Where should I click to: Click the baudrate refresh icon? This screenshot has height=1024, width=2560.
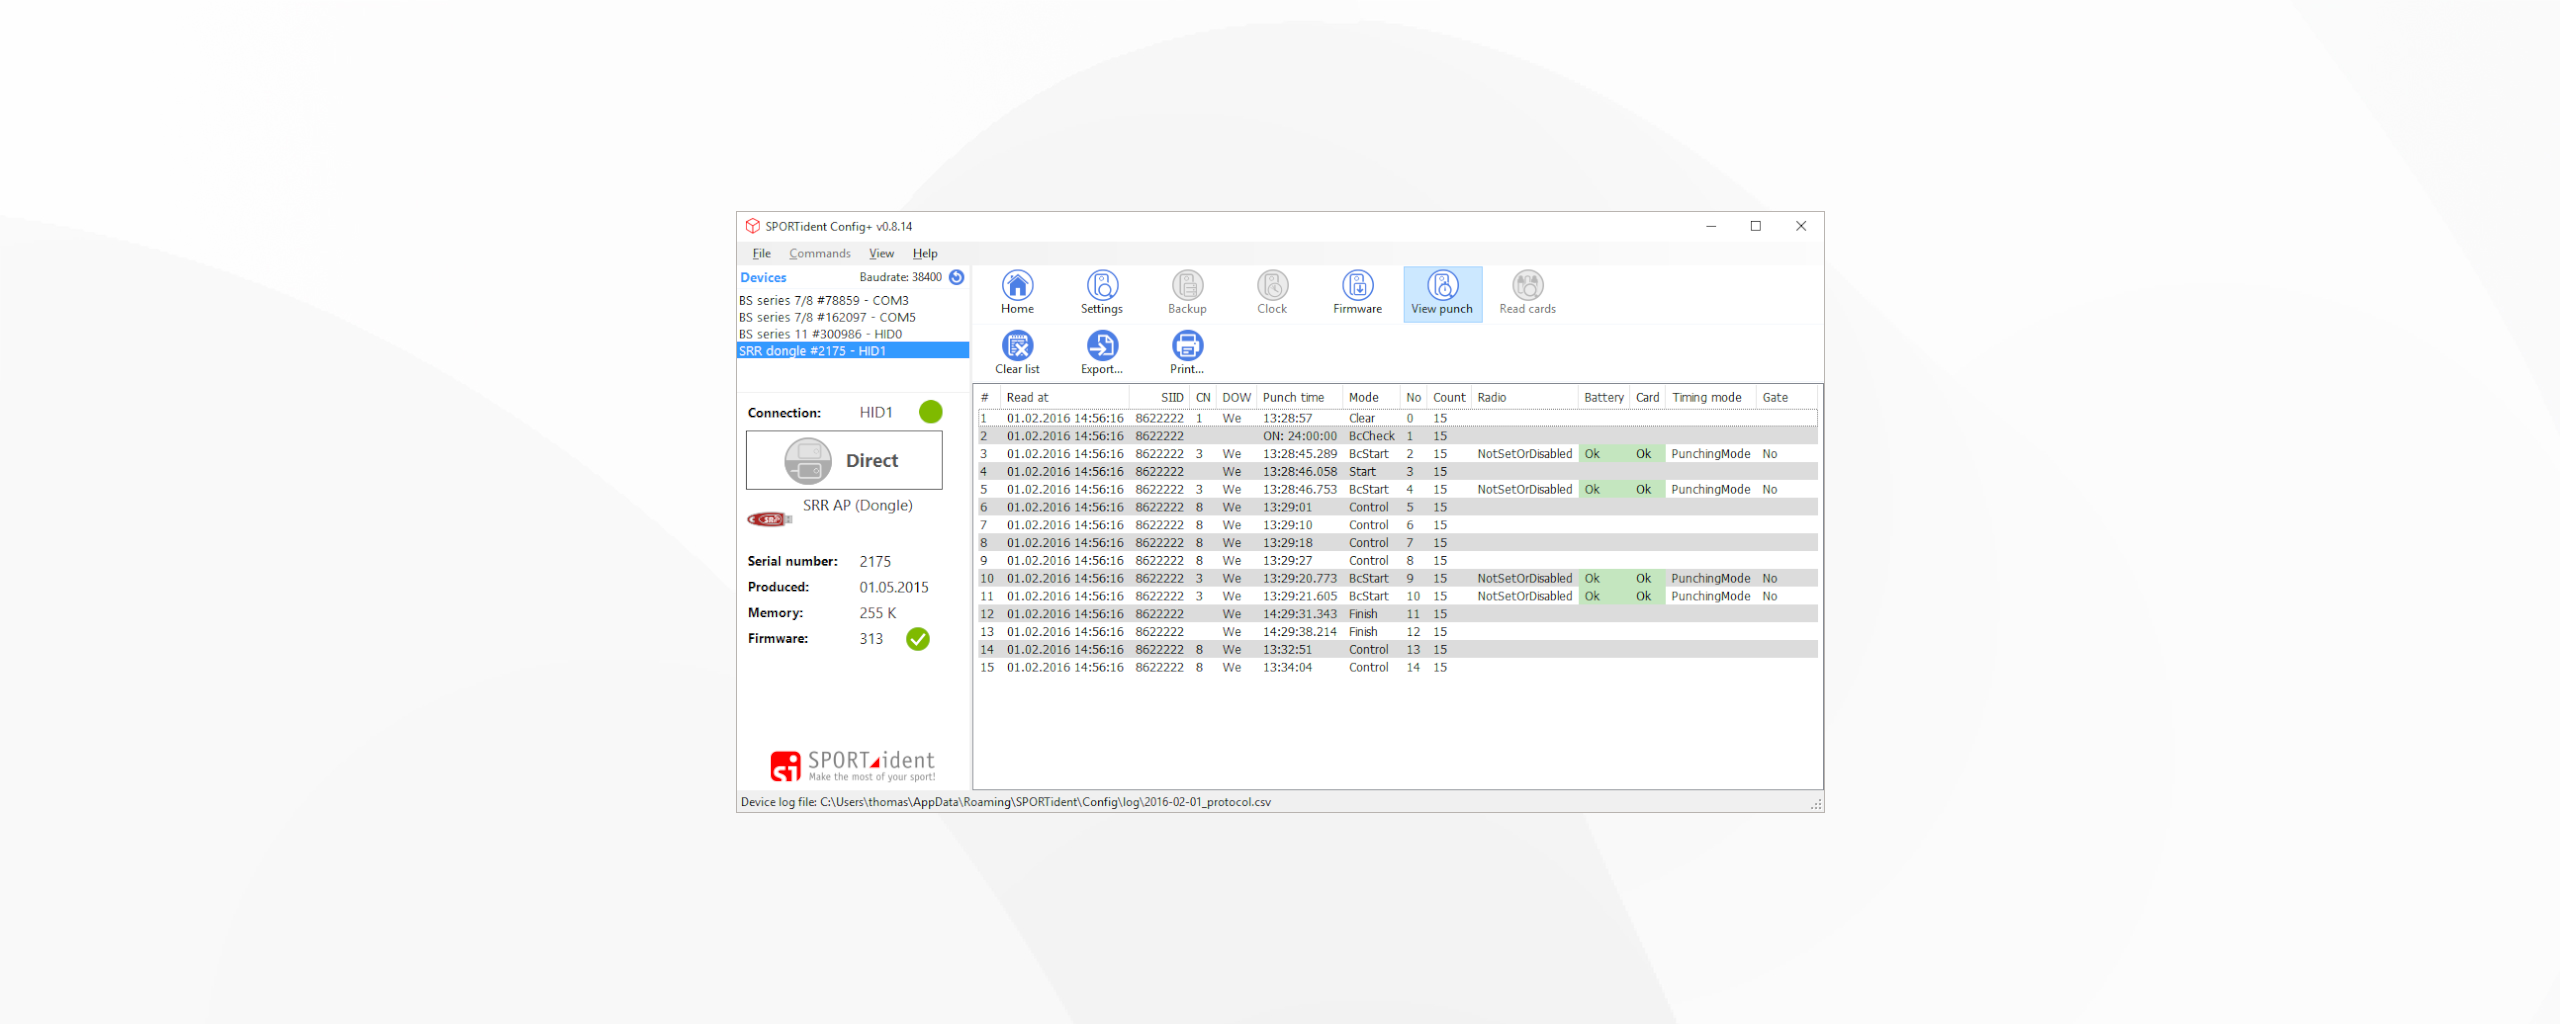957,277
